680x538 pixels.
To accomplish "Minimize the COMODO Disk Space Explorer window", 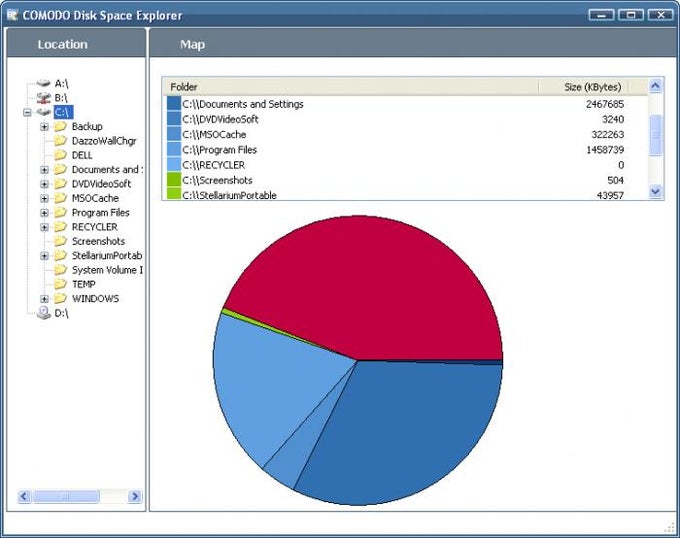I will [x=601, y=15].
